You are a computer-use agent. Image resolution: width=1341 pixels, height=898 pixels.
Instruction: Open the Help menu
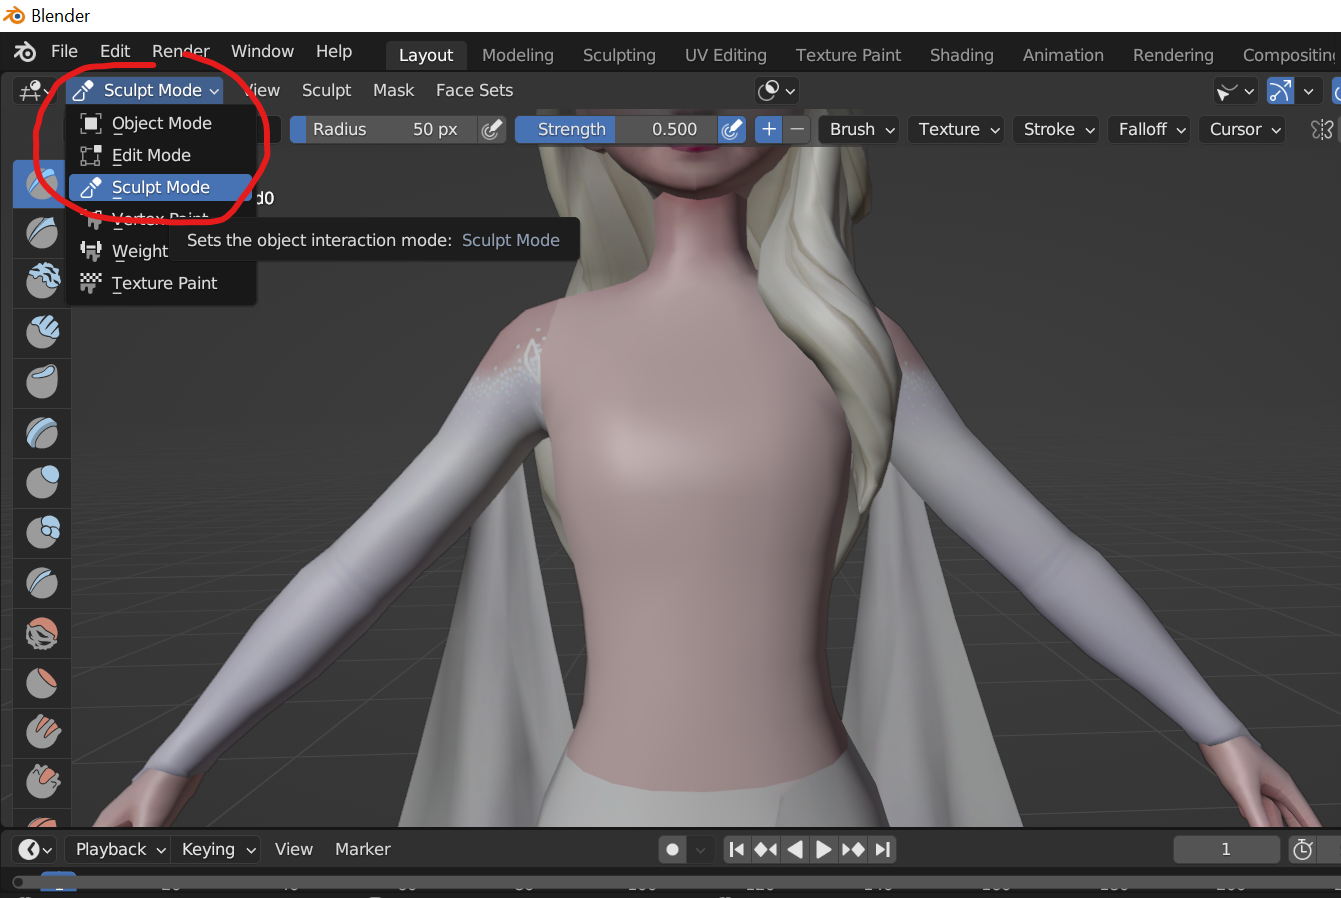click(x=334, y=51)
